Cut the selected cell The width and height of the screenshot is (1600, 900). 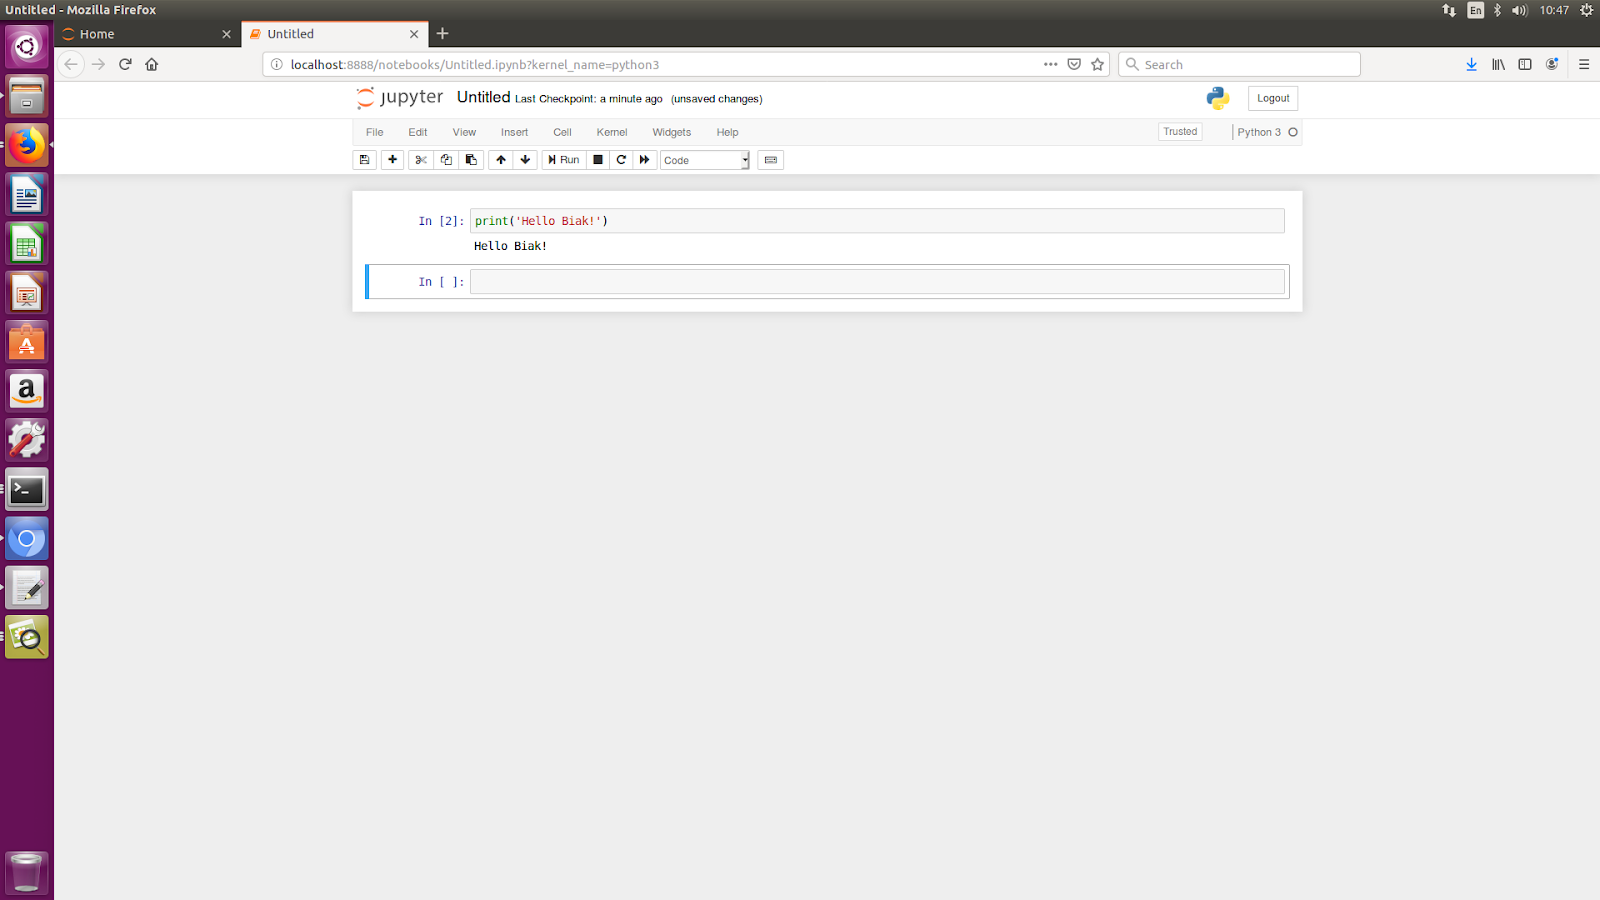[420, 159]
